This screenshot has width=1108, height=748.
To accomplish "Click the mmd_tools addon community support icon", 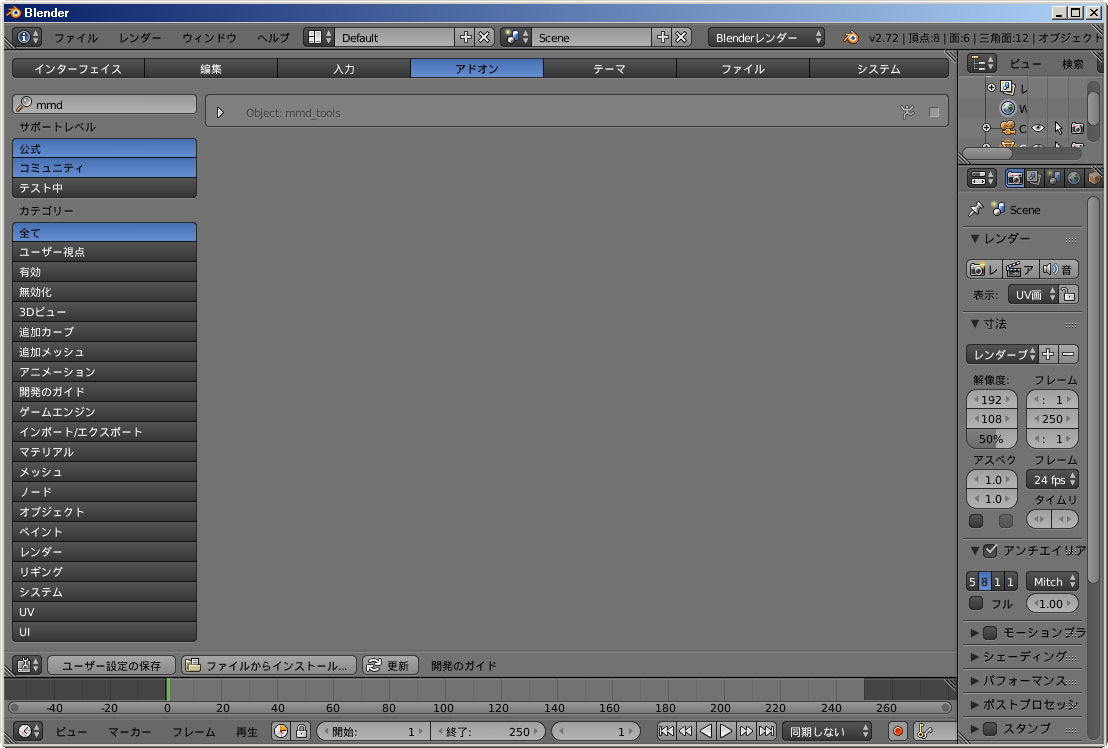I will pos(907,112).
